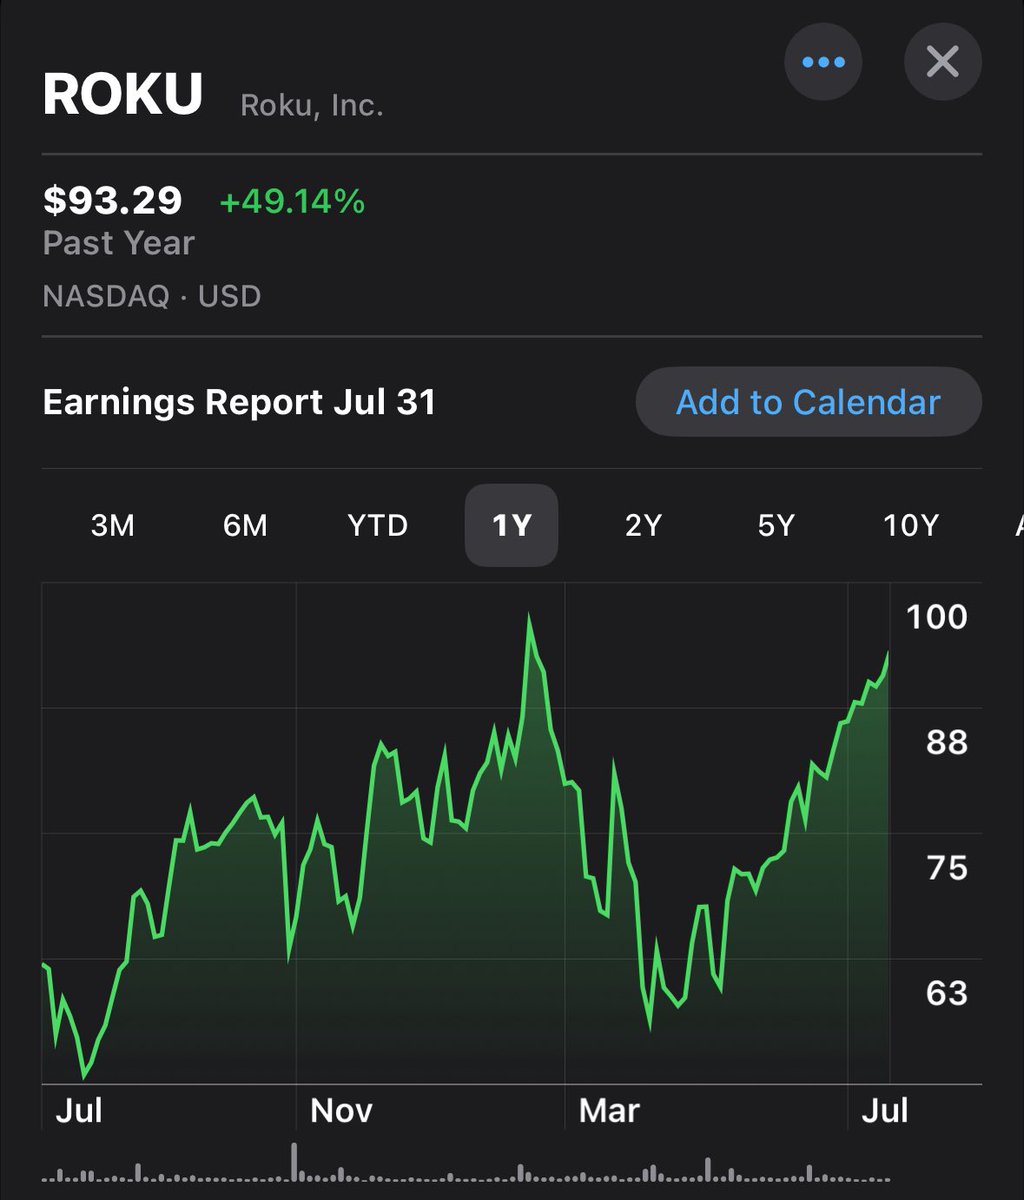The height and width of the screenshot is (1200, 1024).
Task: Click the +49.14% change figure
Action: pyautogui.click(x=292, y=202)
